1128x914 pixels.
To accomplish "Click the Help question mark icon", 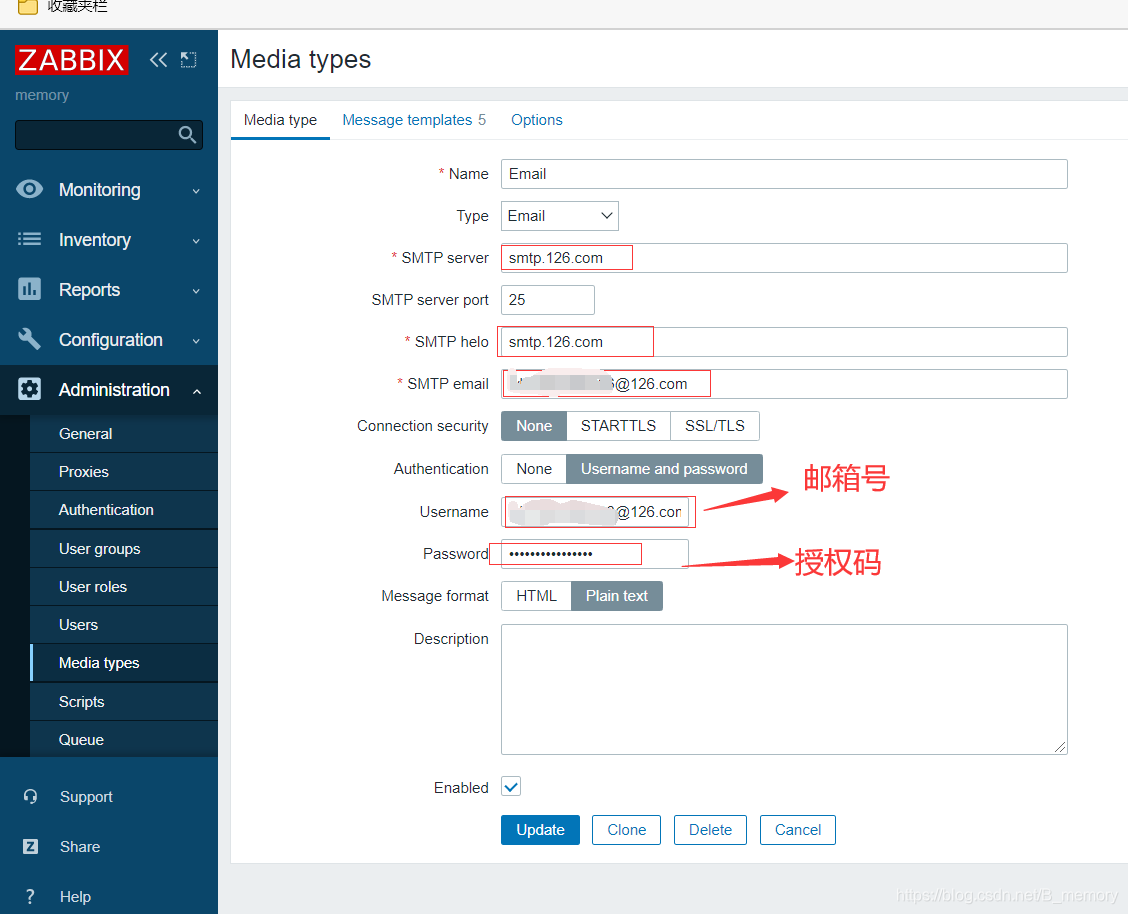I will (x=30, y=896).
